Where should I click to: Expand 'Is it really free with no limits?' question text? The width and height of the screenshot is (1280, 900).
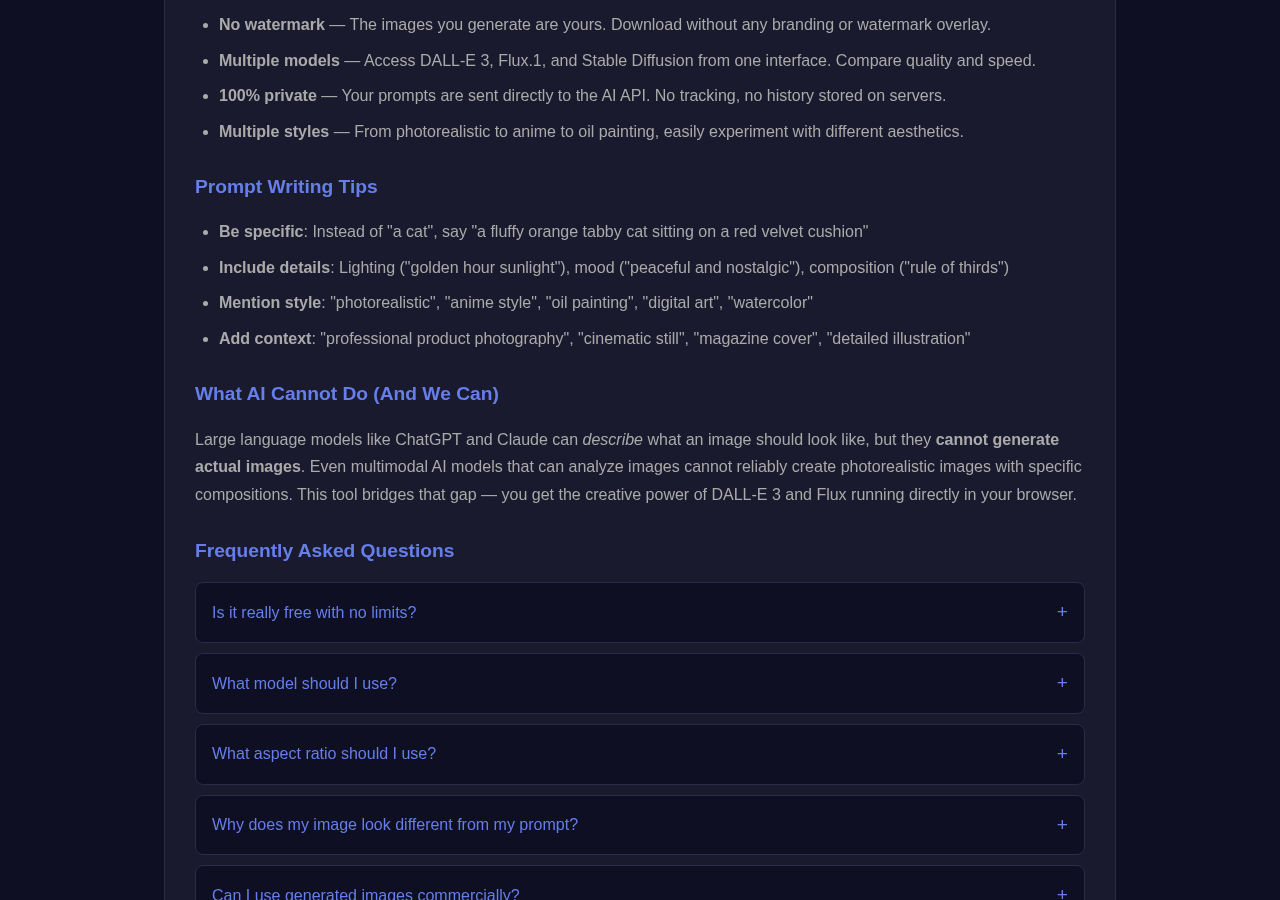click(x=314, y=613)
